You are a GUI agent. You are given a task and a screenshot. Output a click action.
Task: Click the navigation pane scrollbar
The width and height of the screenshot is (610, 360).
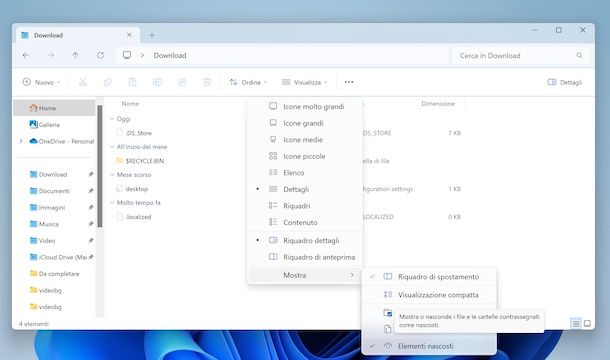100,167
